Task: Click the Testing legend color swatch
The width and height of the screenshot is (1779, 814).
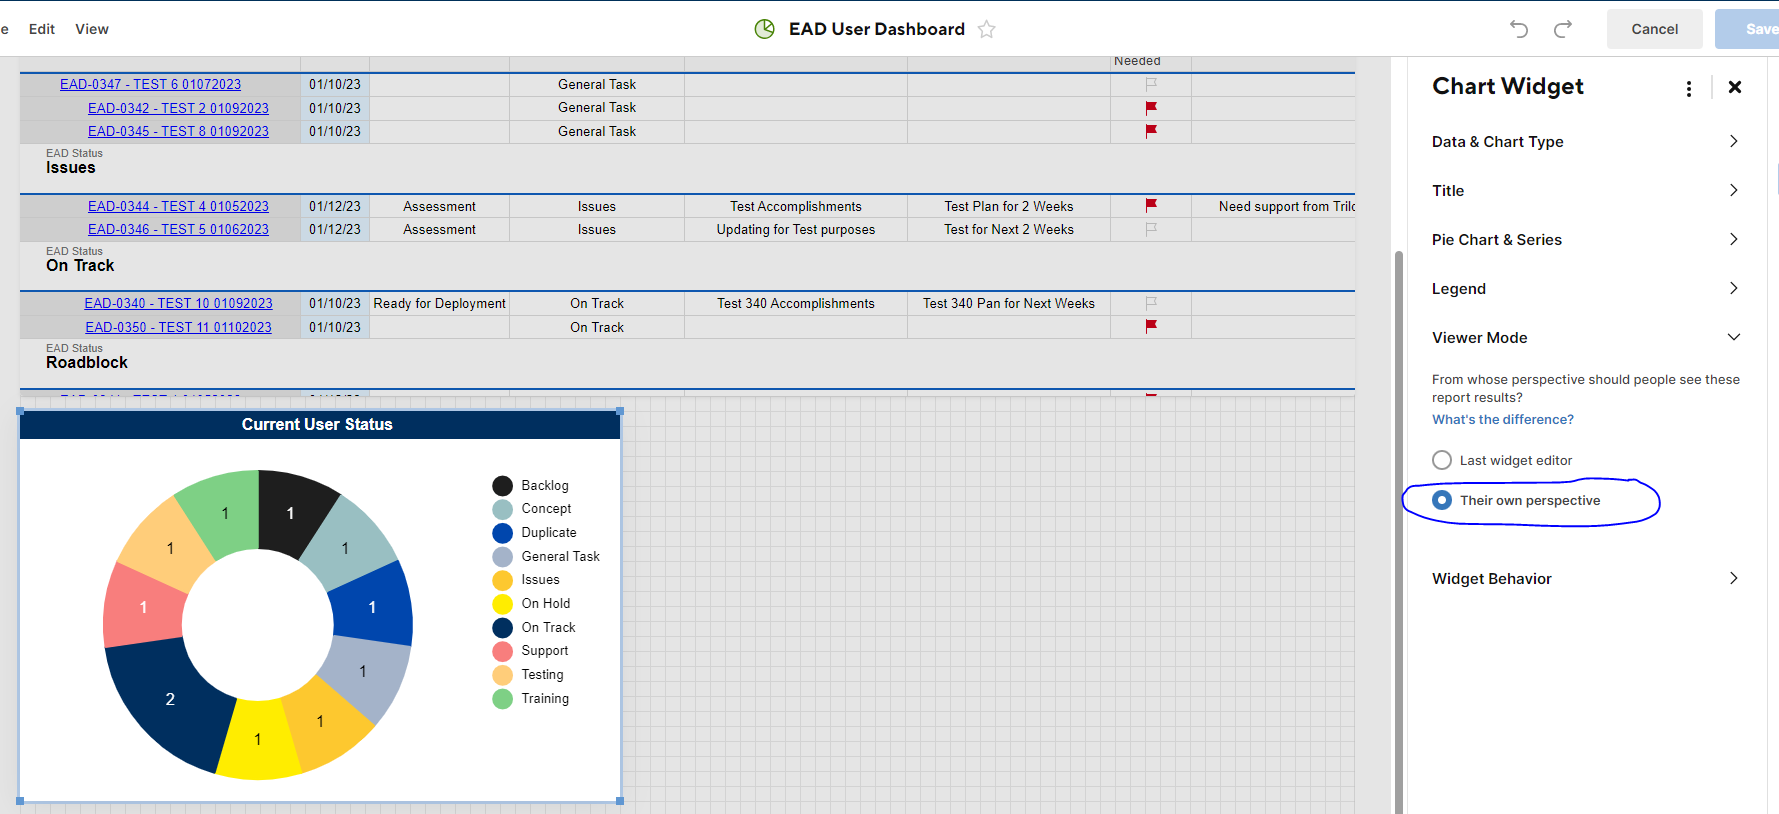Action: click(502, 675)
